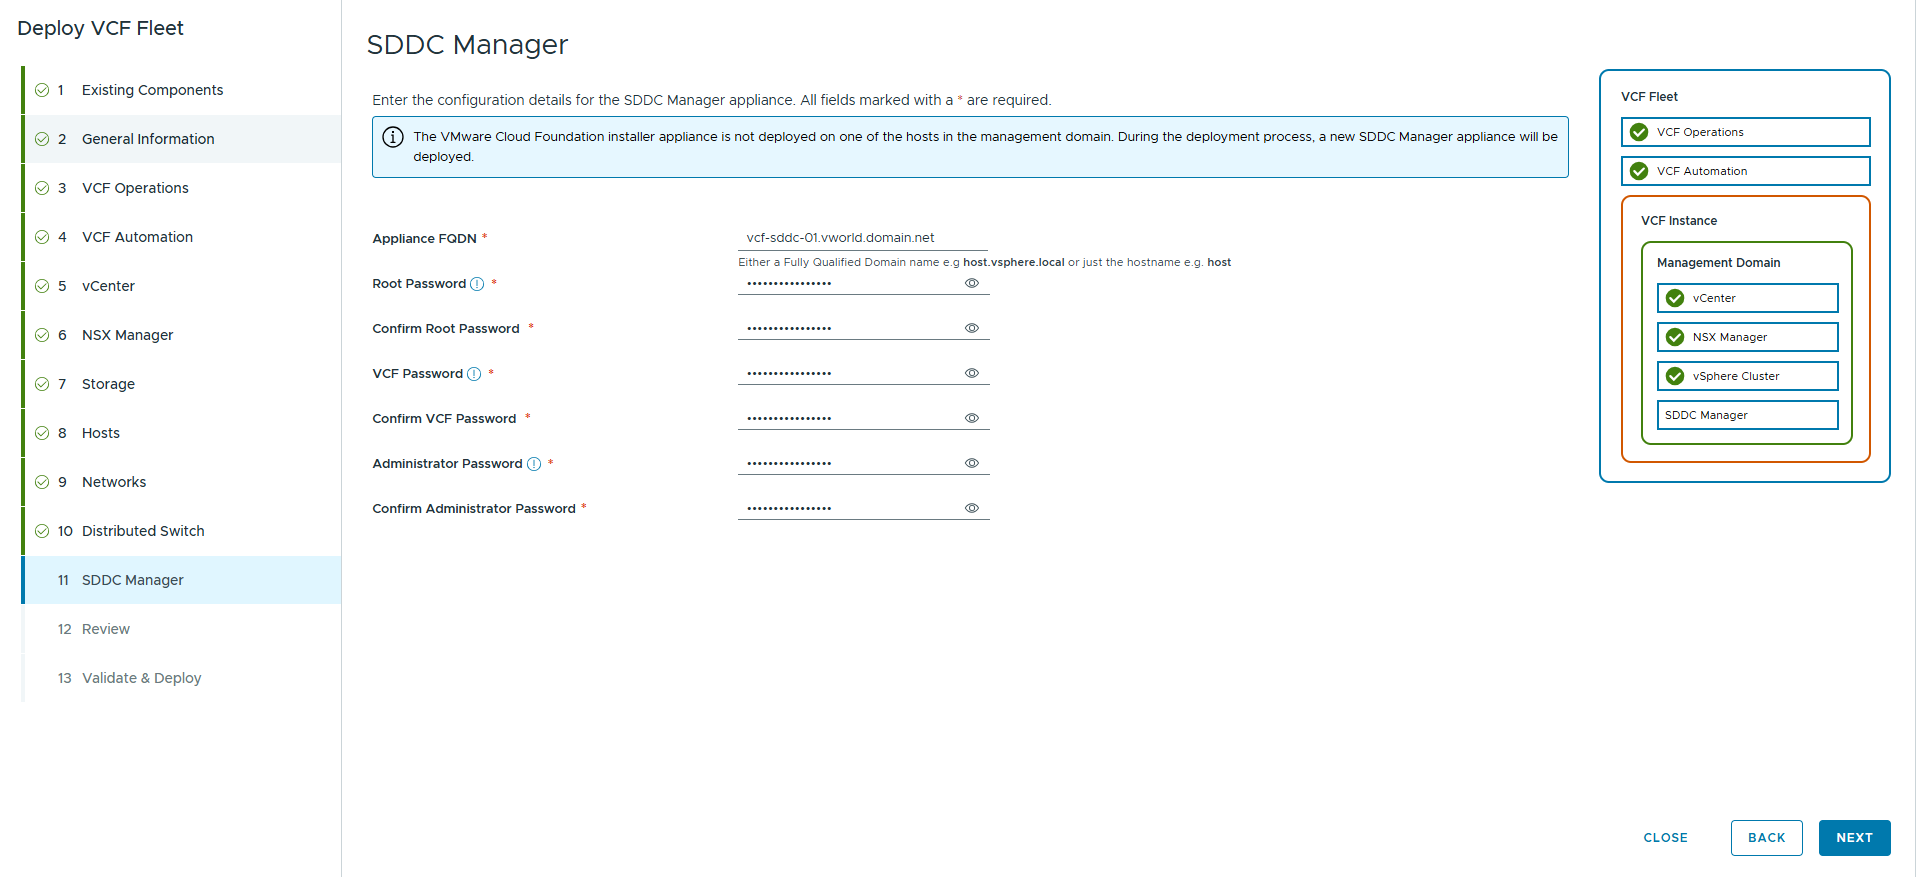Show the Root Password with the eye icon
Viewport: 1916px width, 877px height.
pos(971,284)
